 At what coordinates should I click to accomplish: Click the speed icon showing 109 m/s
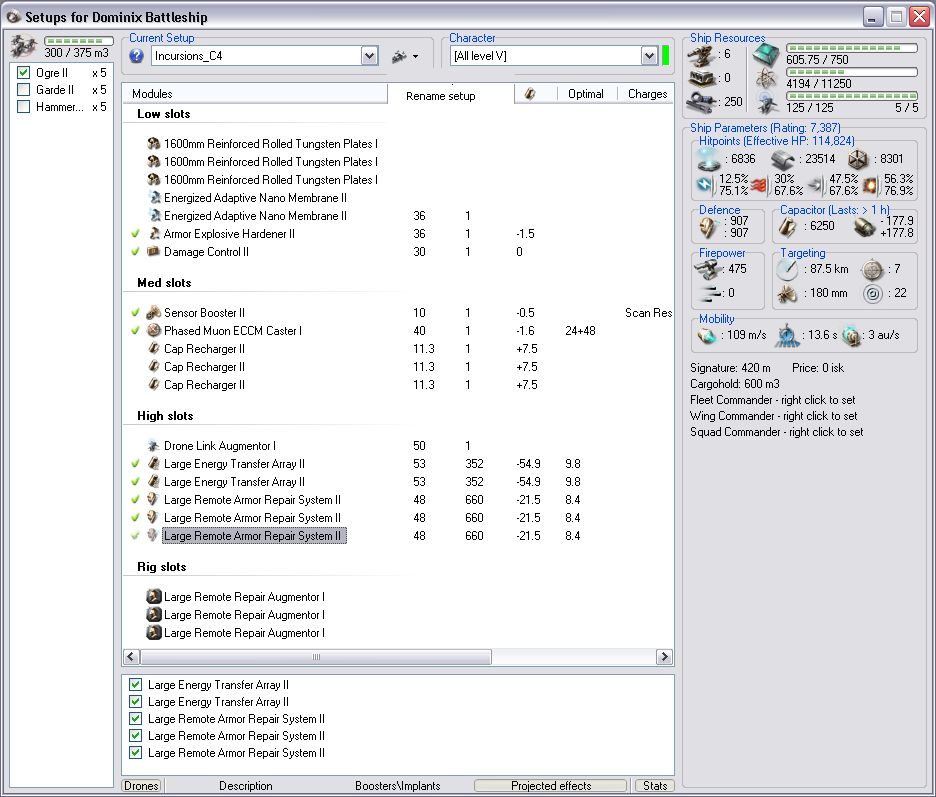coord(707,336)
